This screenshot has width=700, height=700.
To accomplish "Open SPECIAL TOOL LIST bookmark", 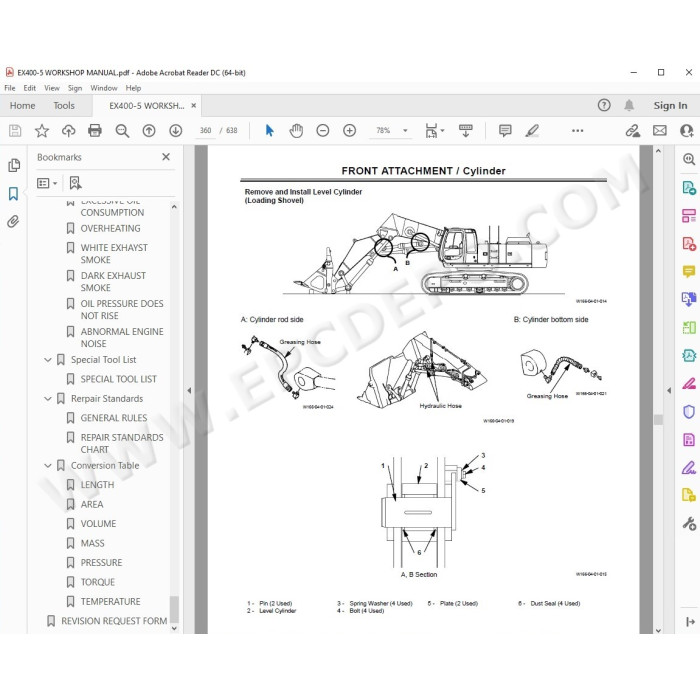I will [118, 379].
